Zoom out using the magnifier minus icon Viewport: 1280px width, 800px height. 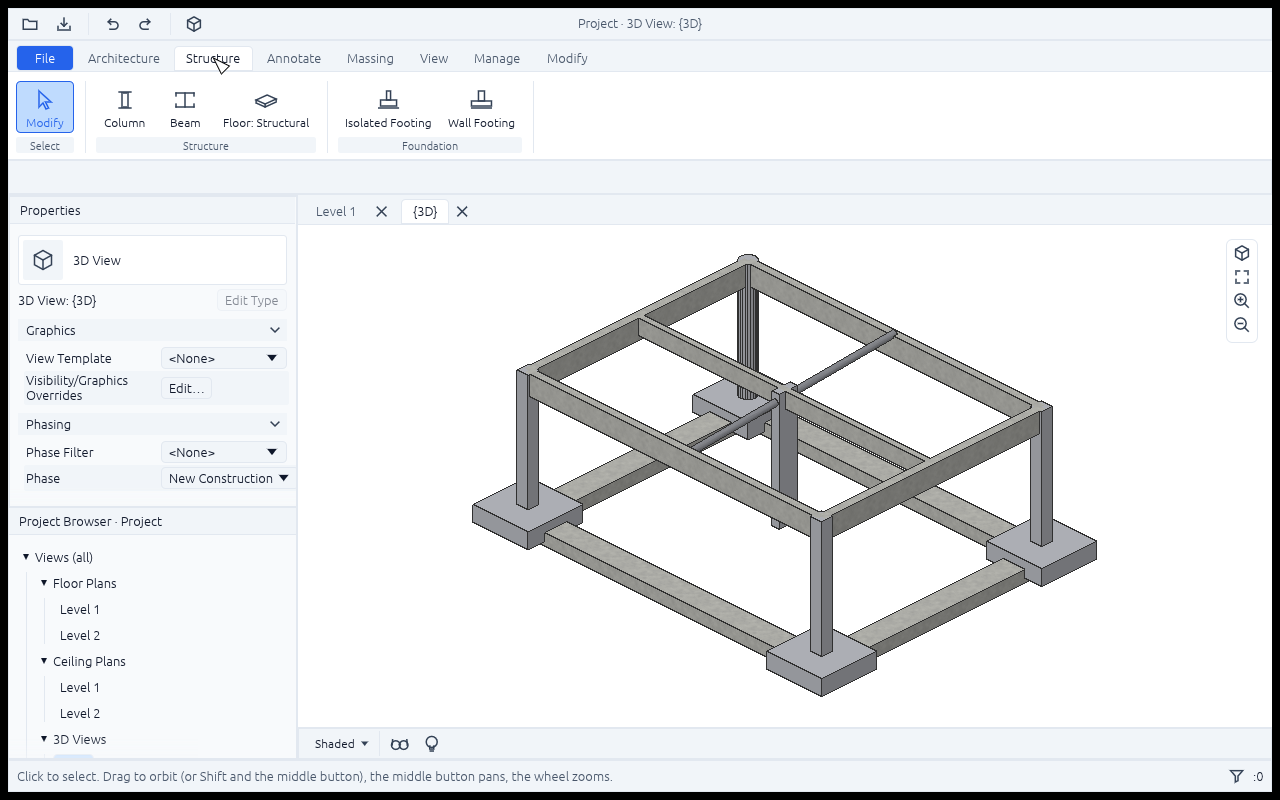(x=1242, y=325)
